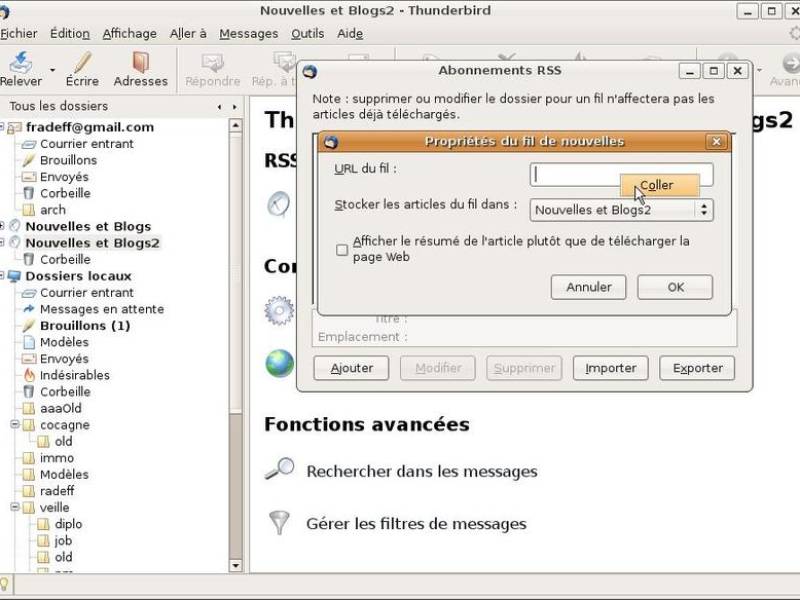Open the Affichage menu
800x600 pixels.
(130, 34)
